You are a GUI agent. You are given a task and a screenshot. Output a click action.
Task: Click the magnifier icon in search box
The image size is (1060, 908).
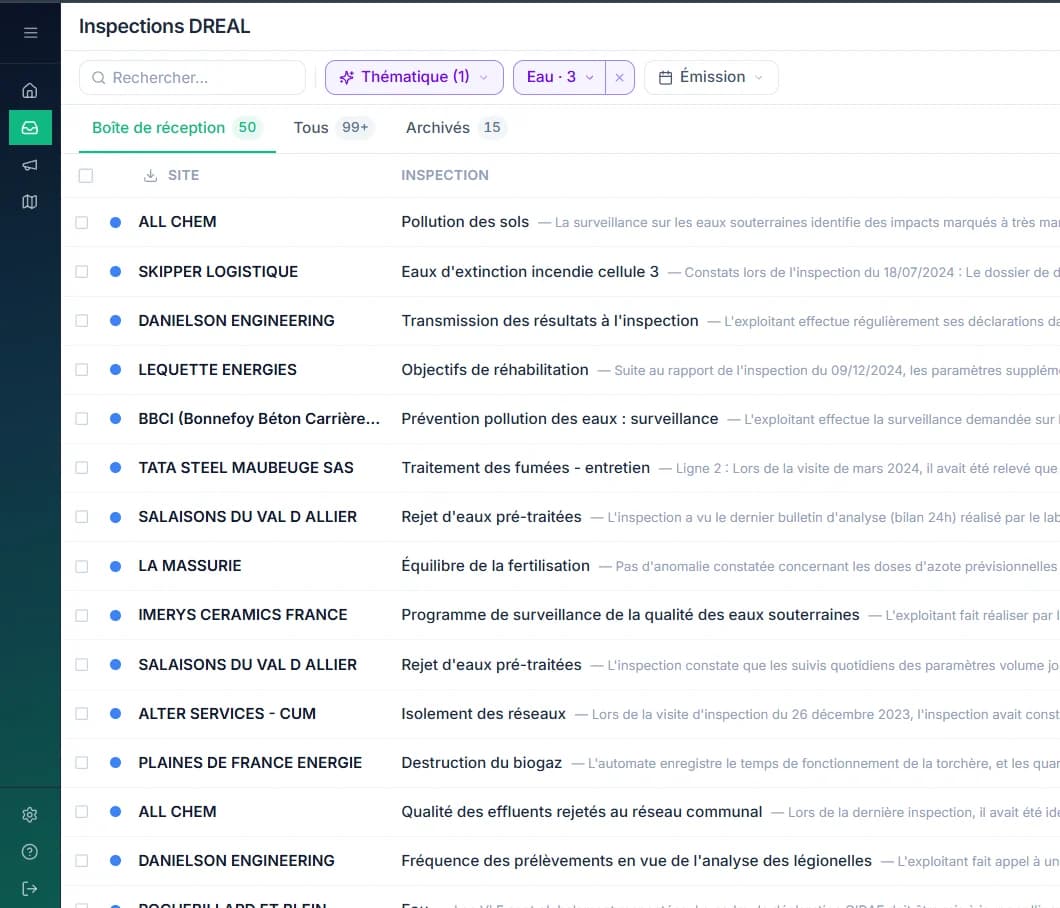tap(99, 78)
